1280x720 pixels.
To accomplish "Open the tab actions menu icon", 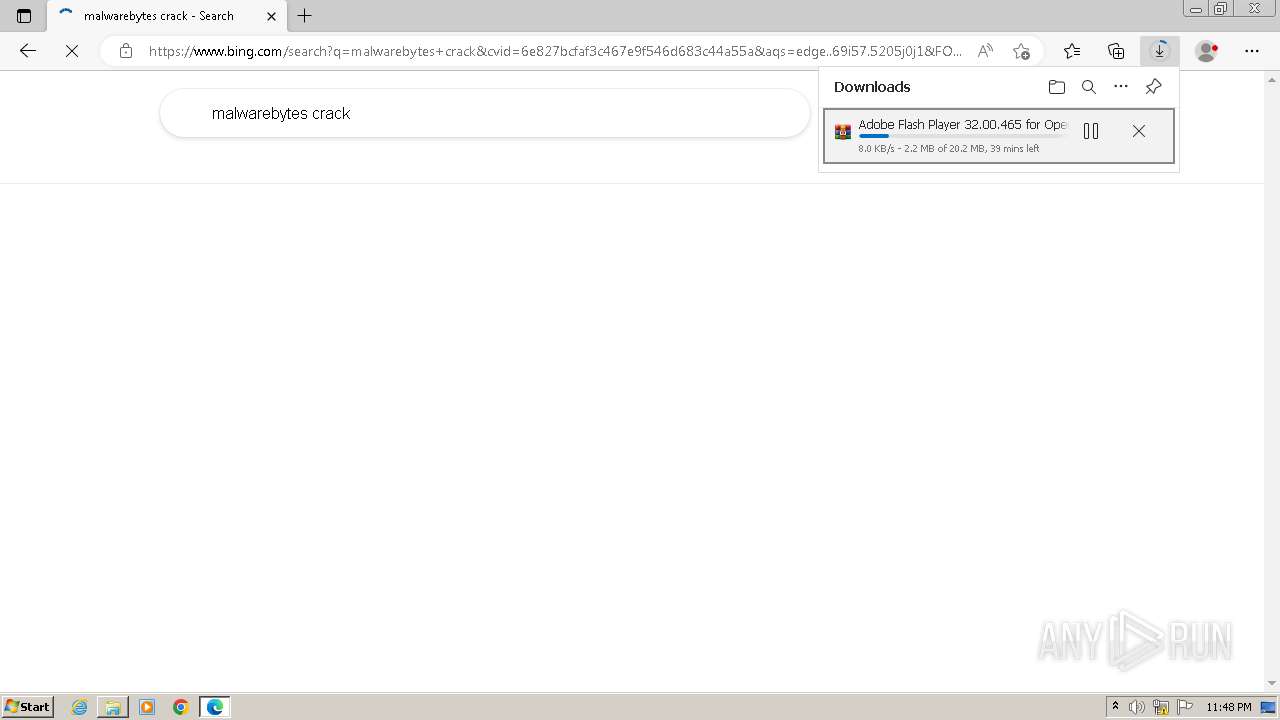I will [x=24, y=16].
